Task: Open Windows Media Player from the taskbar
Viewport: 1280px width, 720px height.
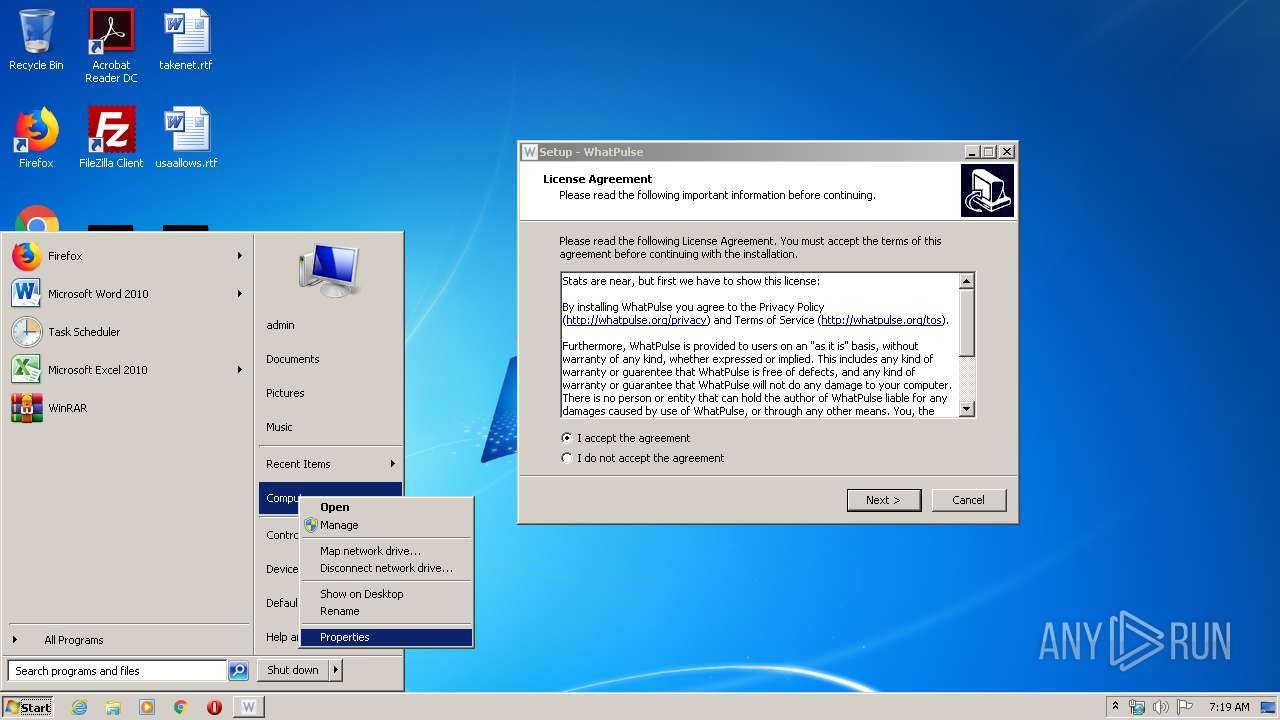Action: 147,707
